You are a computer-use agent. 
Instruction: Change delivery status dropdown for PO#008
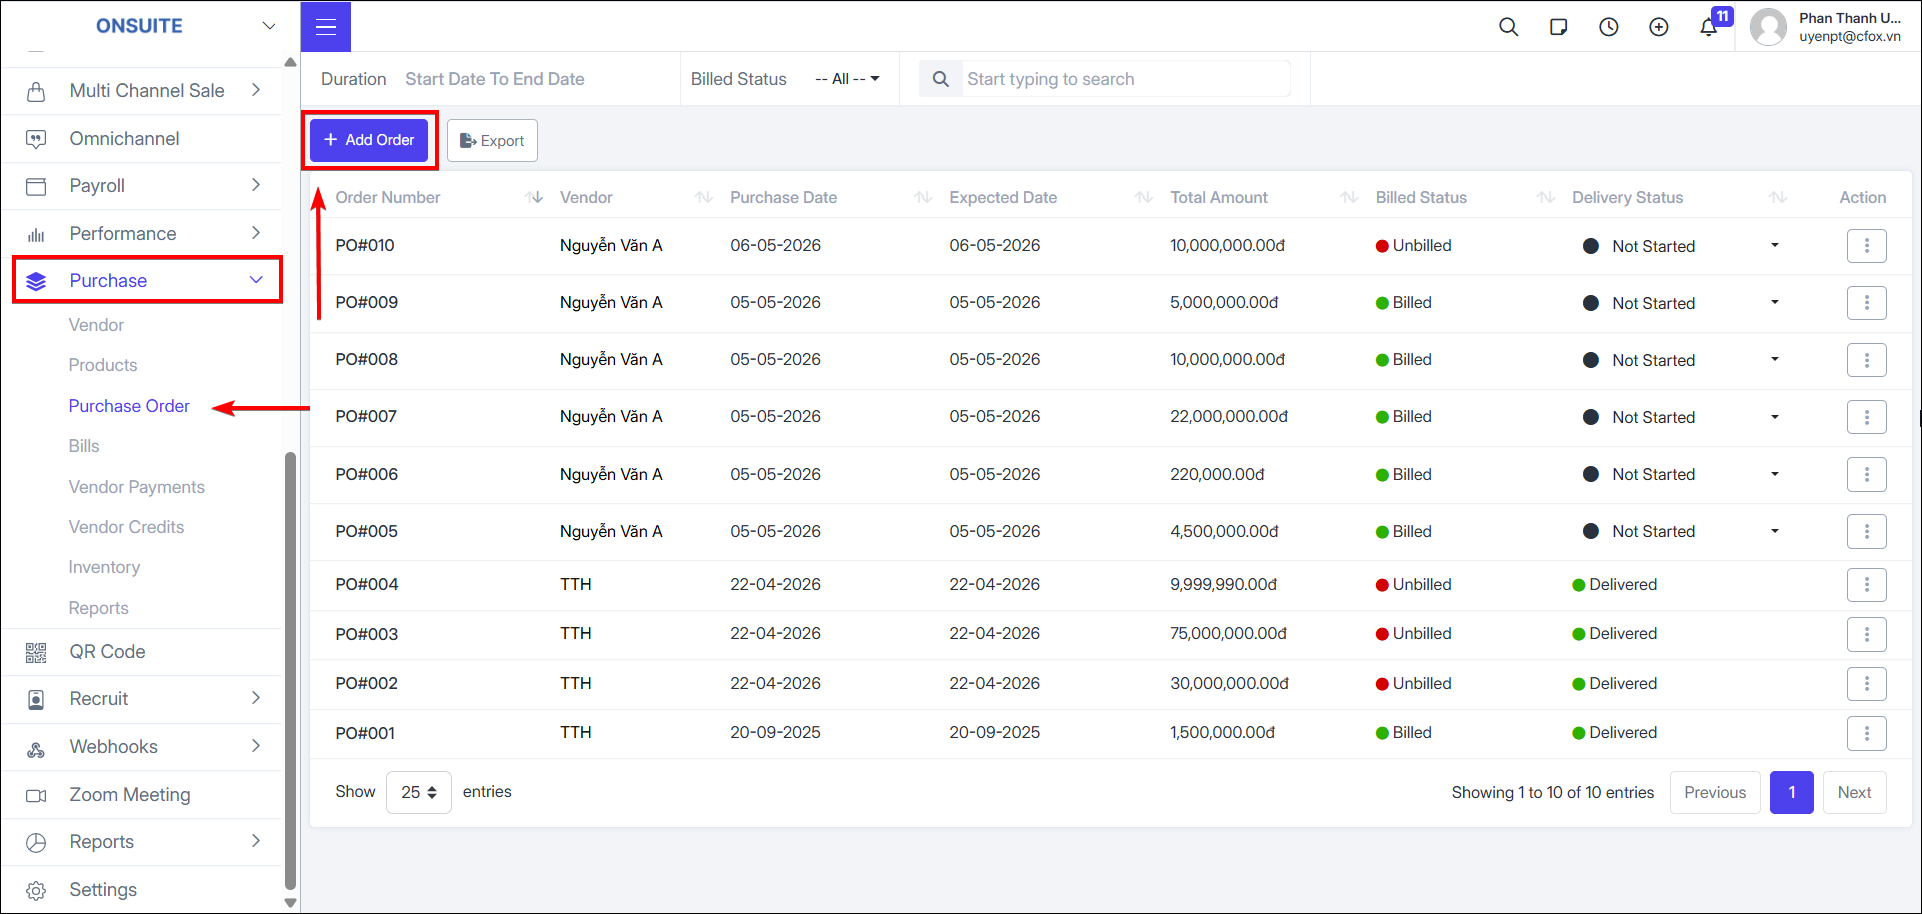pyautogui.click(x=1775, y=360)
